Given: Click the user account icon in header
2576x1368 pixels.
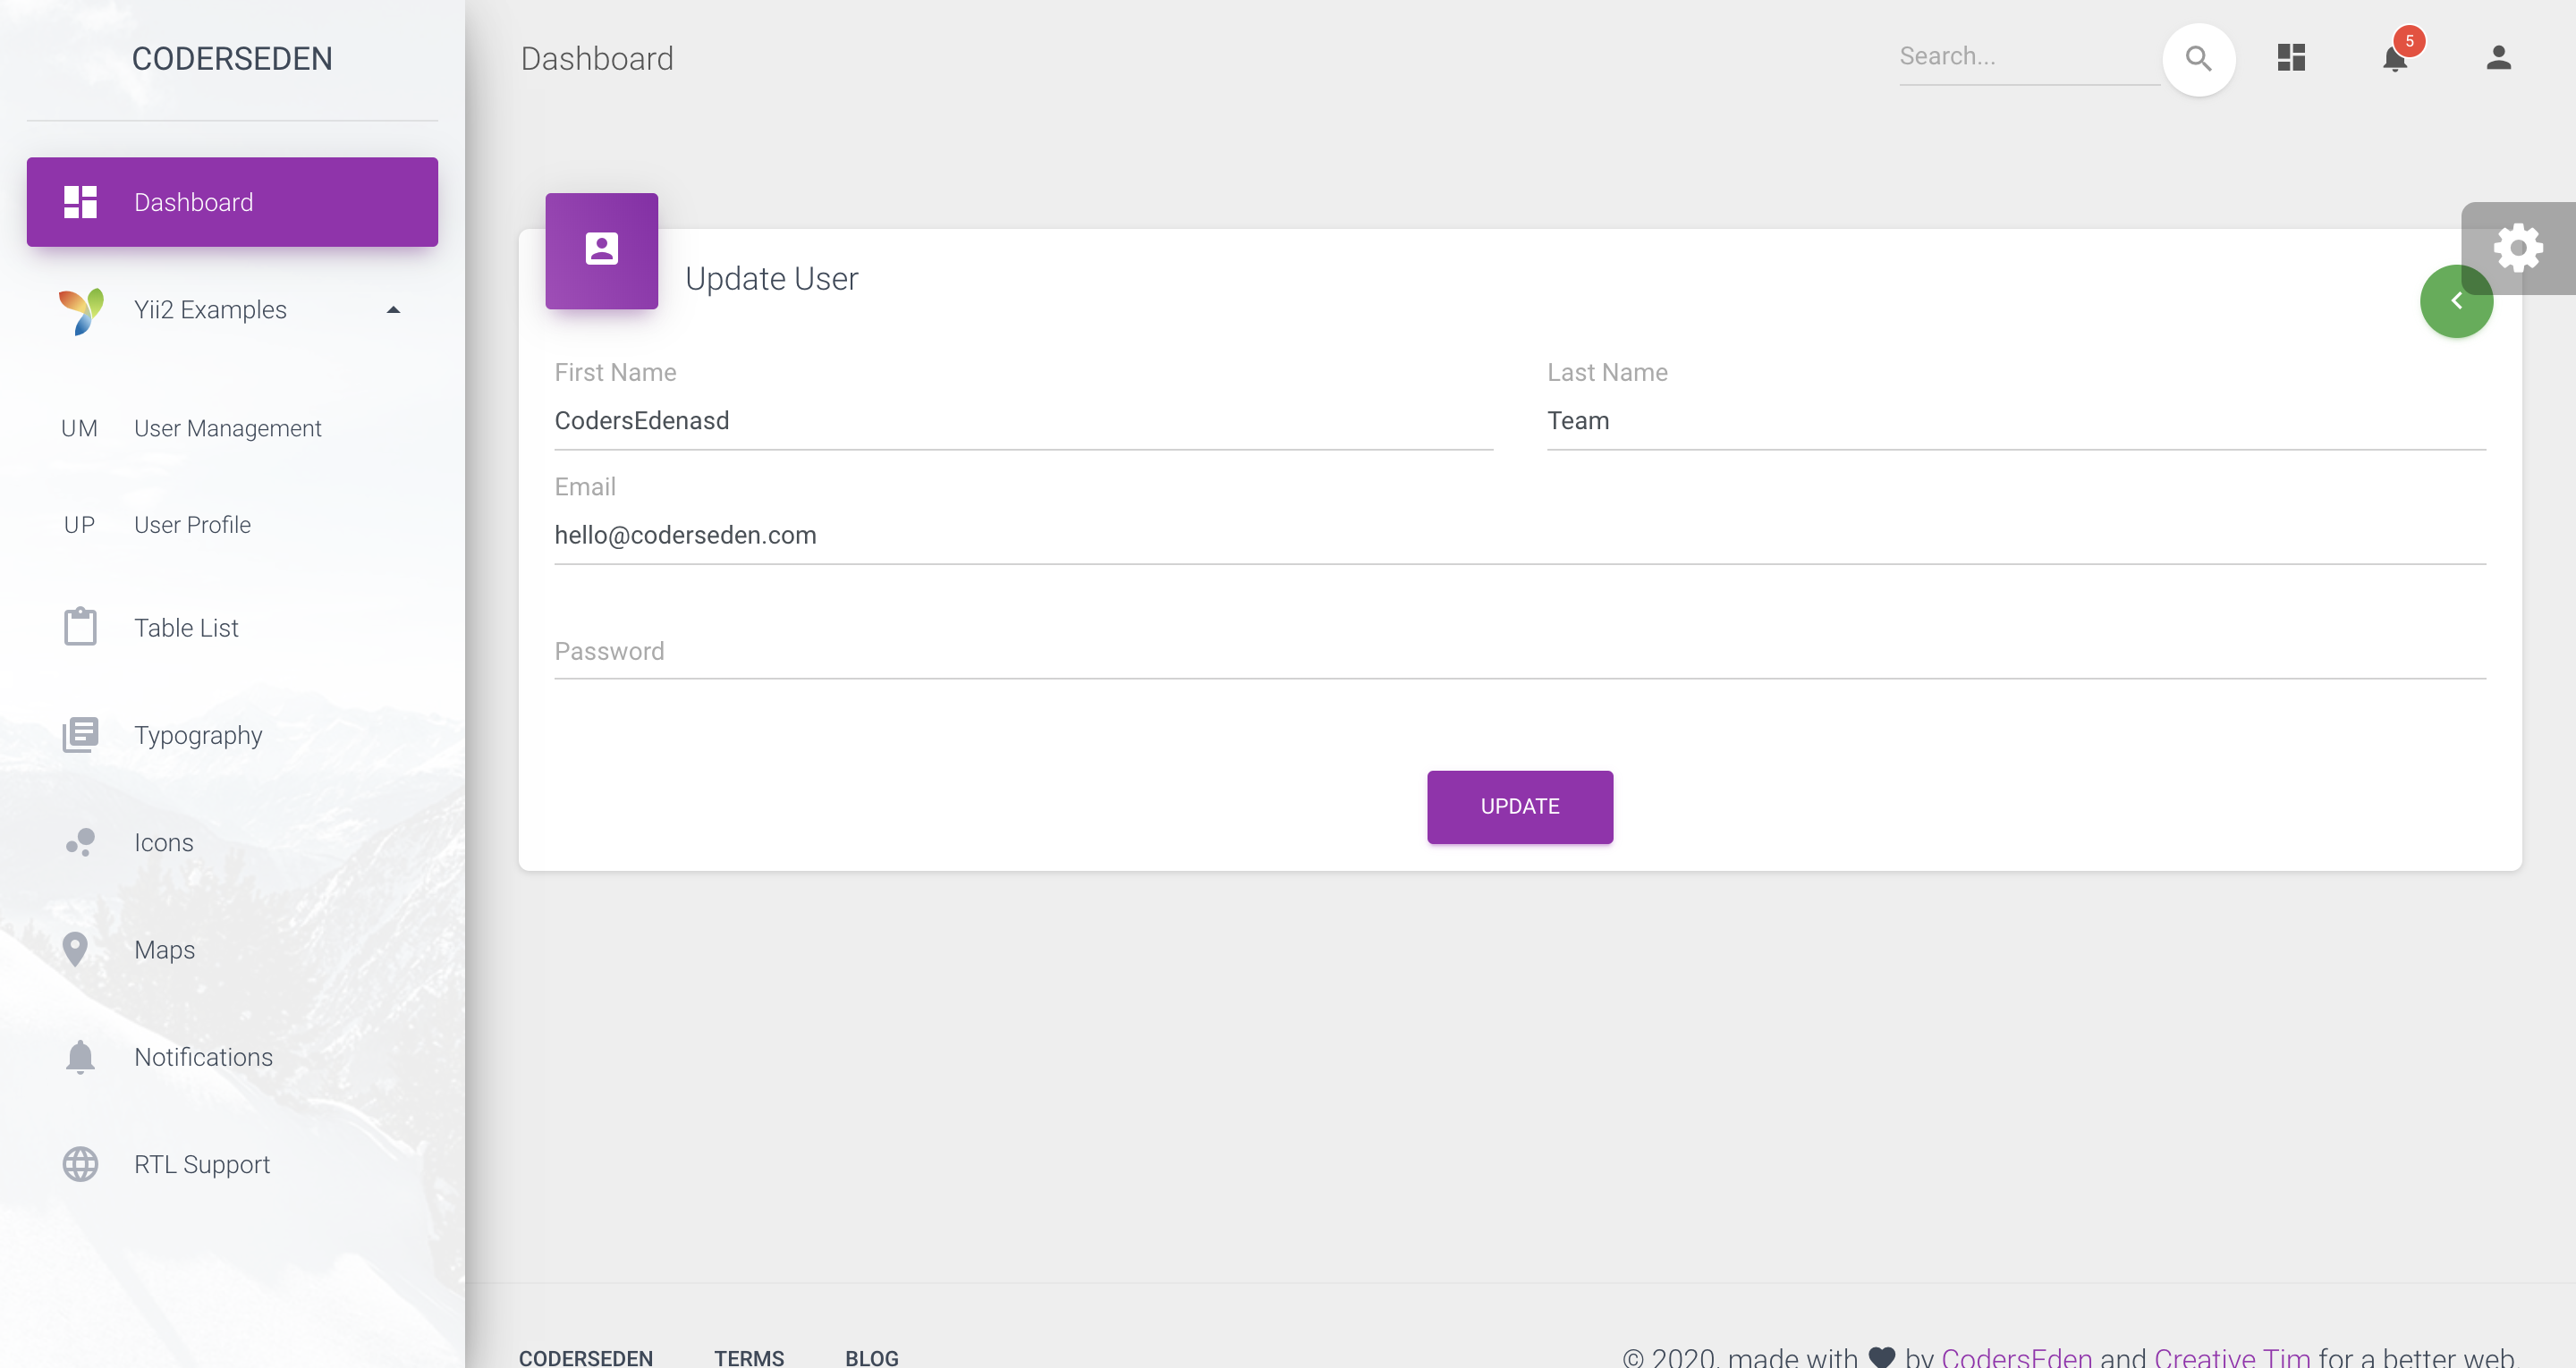Looking at the screenshot, I should (x=2497, y=58).
